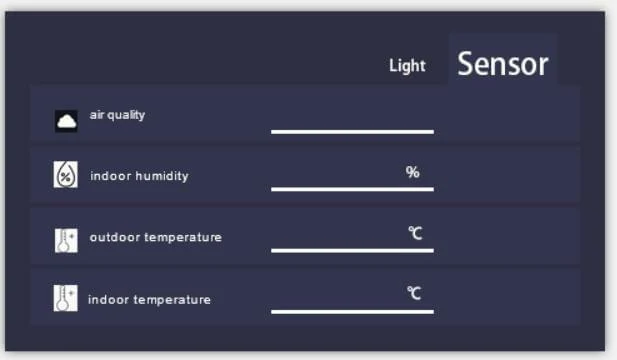Click the indoor humidity label
The width and height of the screenshot is (617, 360).
coord(139,176)
